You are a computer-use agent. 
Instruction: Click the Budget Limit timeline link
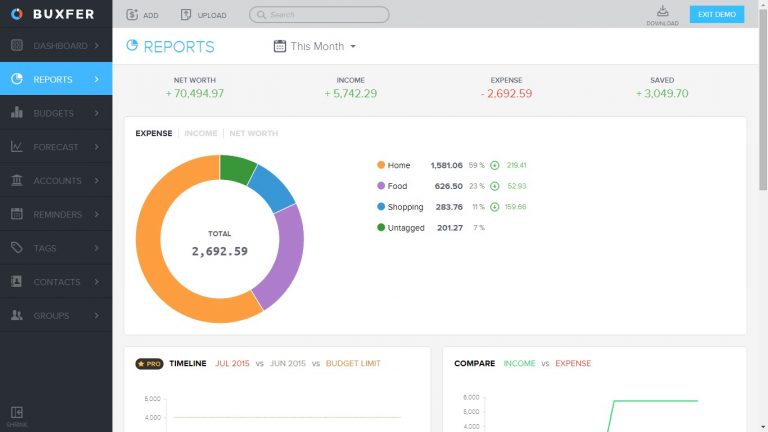pyautogui.click(x=351, y=363)
